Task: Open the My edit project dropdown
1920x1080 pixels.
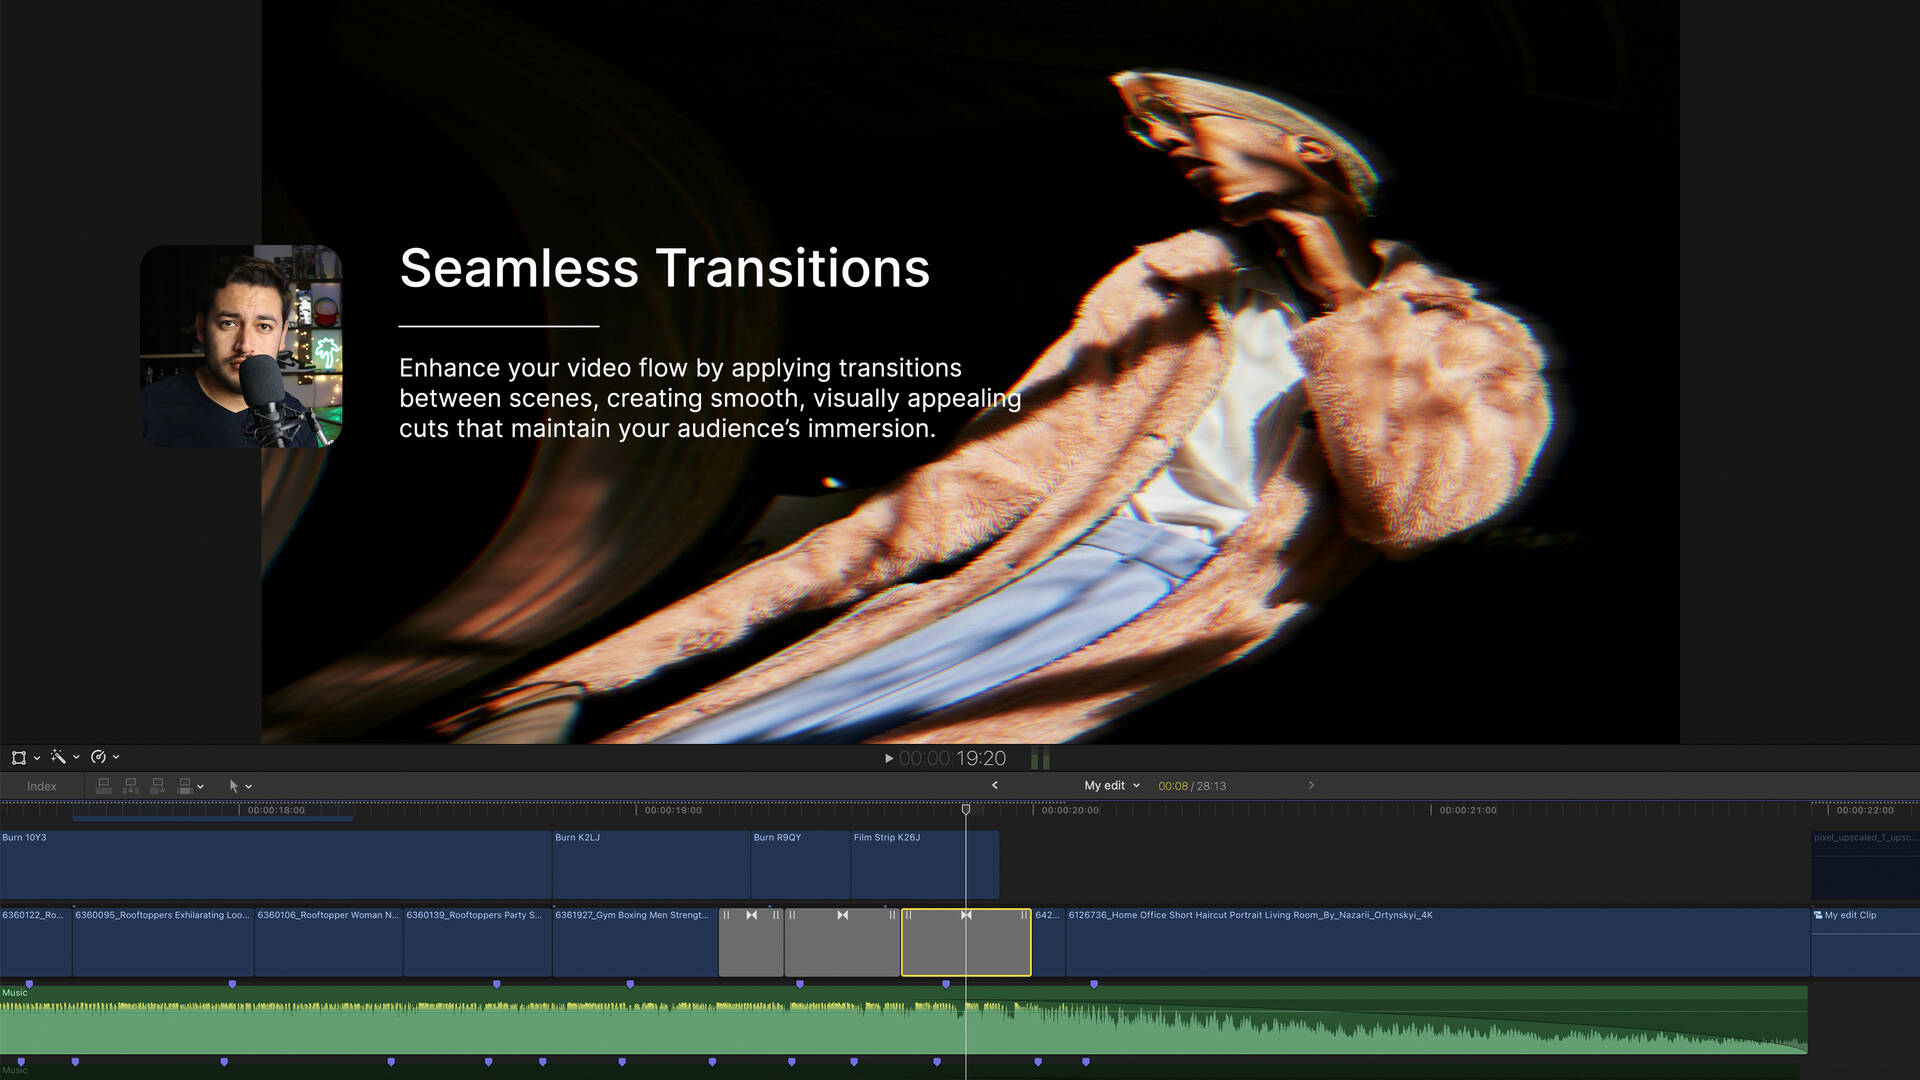Action: point(1111,786)
